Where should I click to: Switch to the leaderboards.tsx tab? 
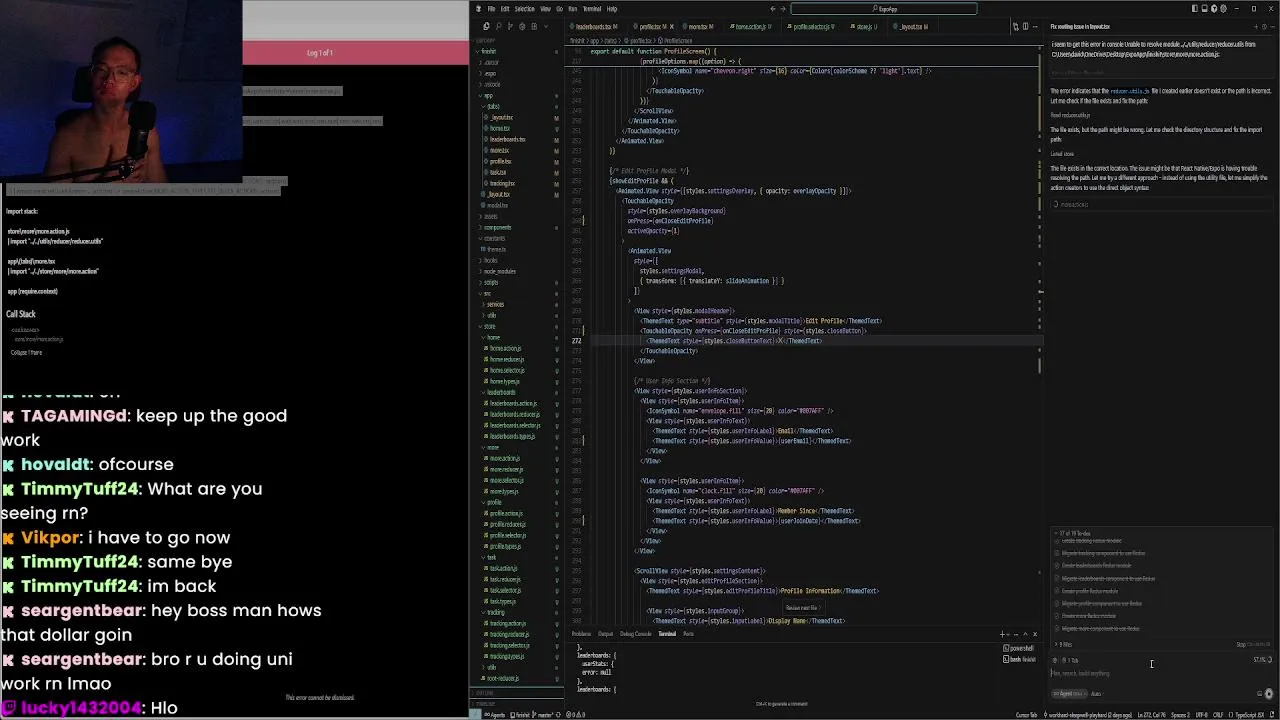click(x=594, y=27)
